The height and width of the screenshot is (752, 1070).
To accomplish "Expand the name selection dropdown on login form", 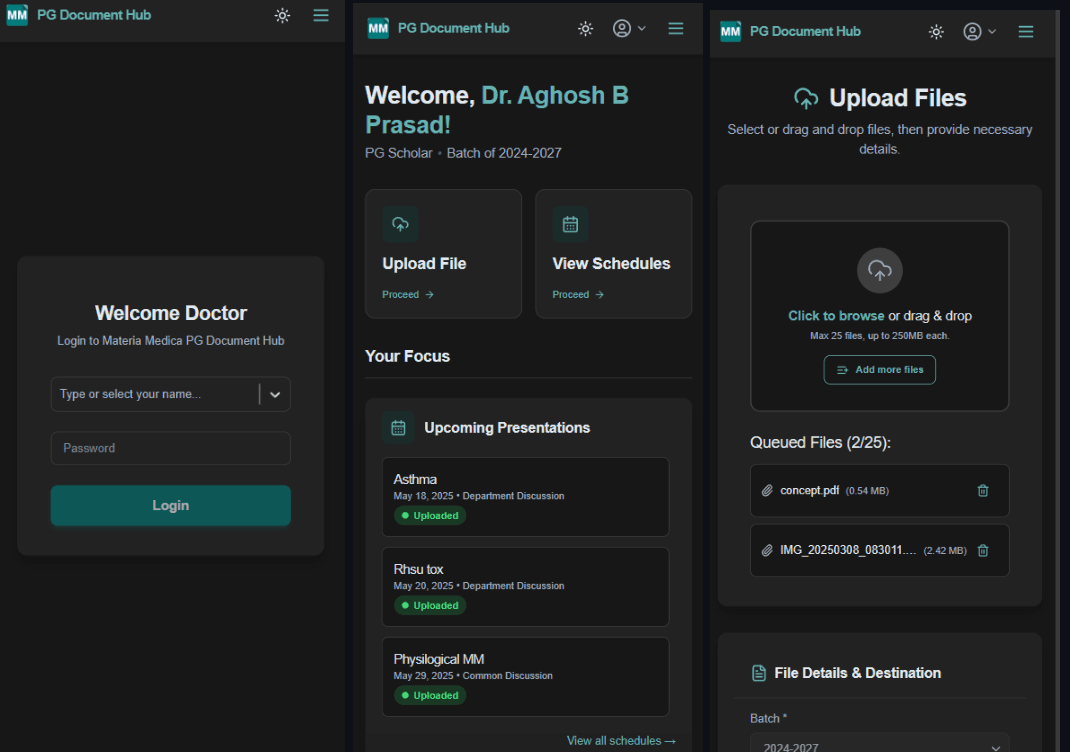I will pos(275,394).
